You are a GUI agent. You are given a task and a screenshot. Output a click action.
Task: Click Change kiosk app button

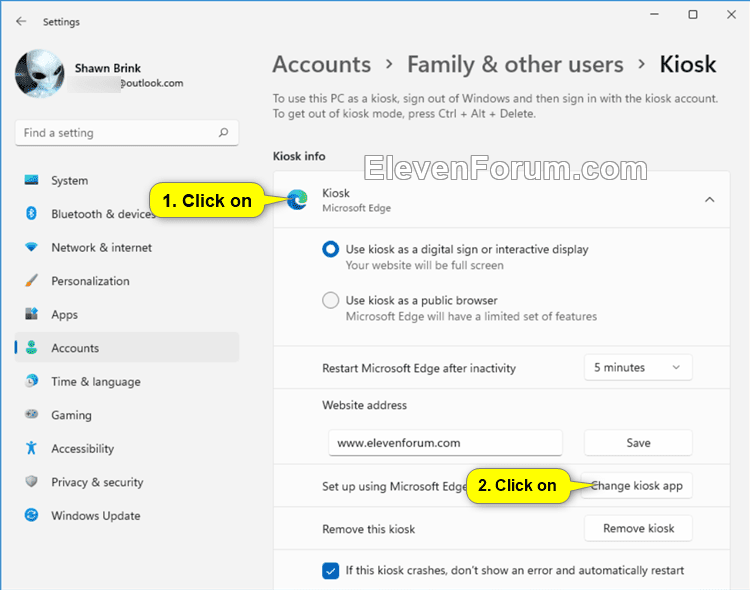(637, 486)
